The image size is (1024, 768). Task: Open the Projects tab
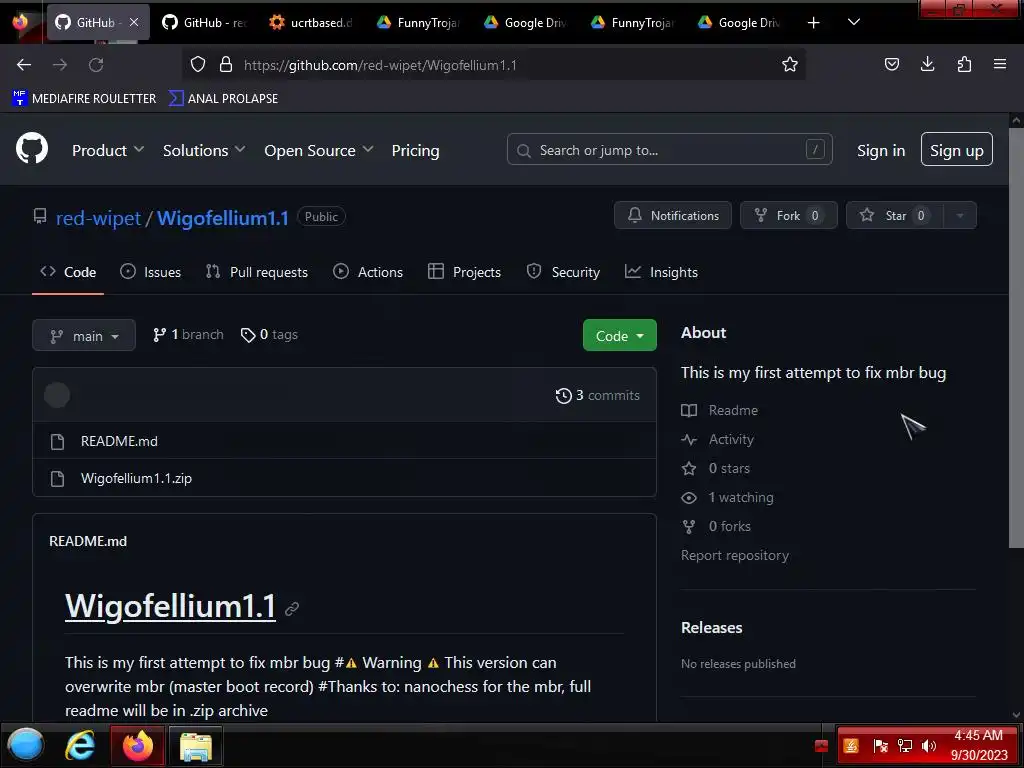click(464, 272)
